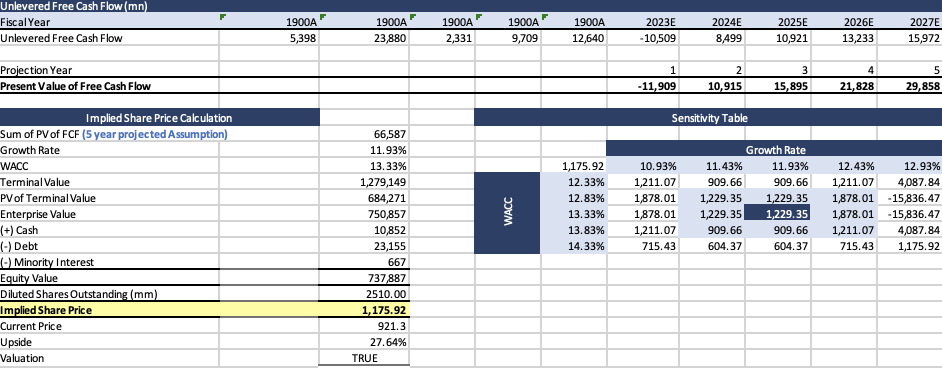
Task: Select the Enterprise Value cell 750,857
Action: click(364, 214)
